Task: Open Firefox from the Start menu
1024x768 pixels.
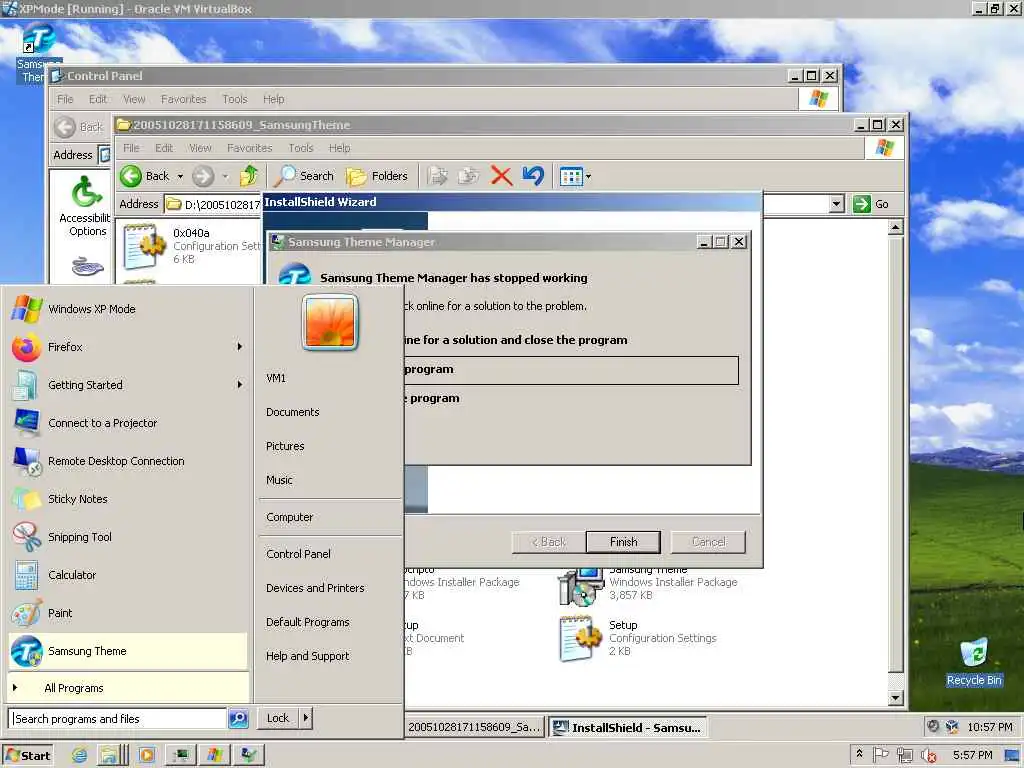Action: 127,347
